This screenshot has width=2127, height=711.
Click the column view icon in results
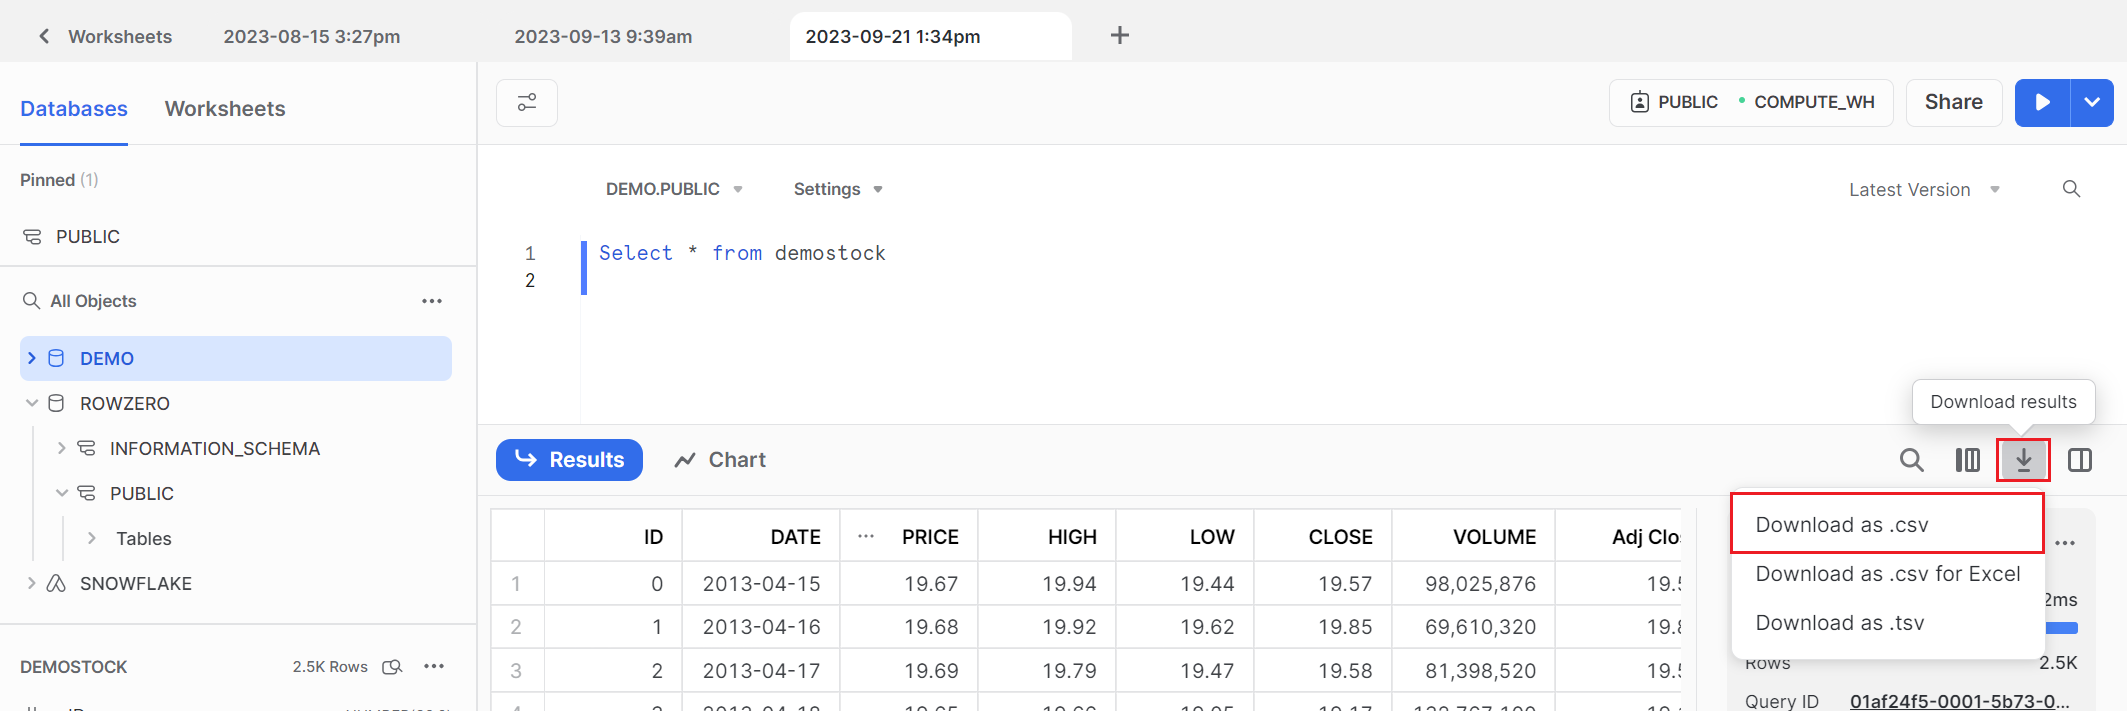(1967, 460)
